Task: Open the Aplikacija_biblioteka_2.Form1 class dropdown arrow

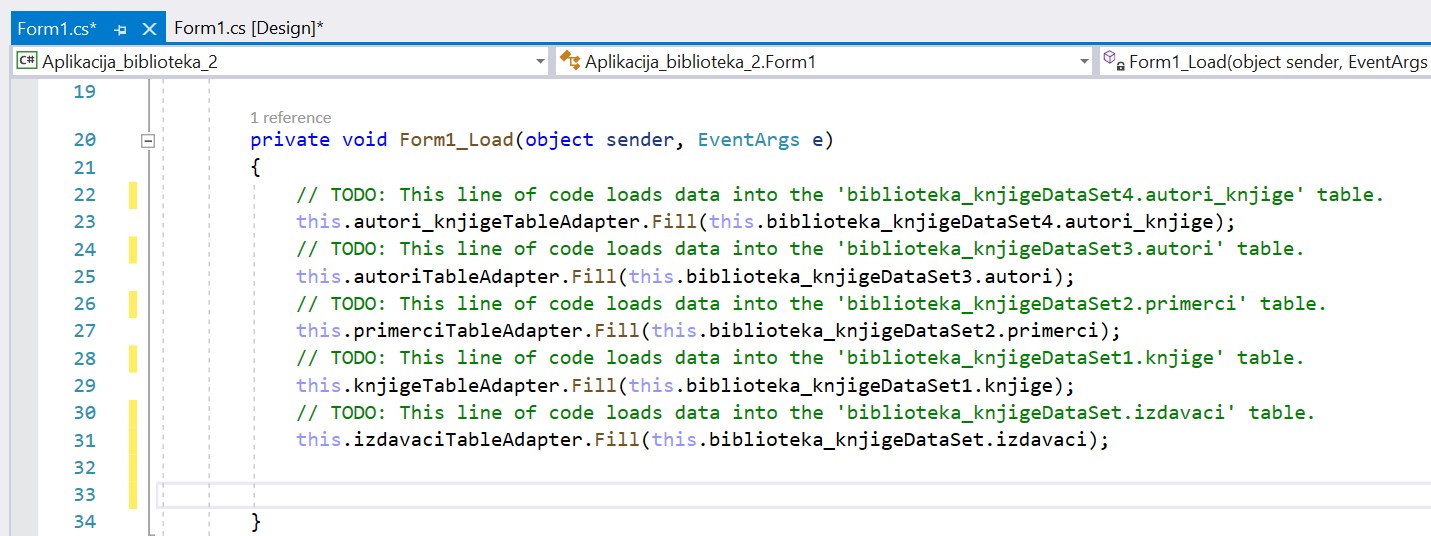Action: click(x=1084, y=62)
